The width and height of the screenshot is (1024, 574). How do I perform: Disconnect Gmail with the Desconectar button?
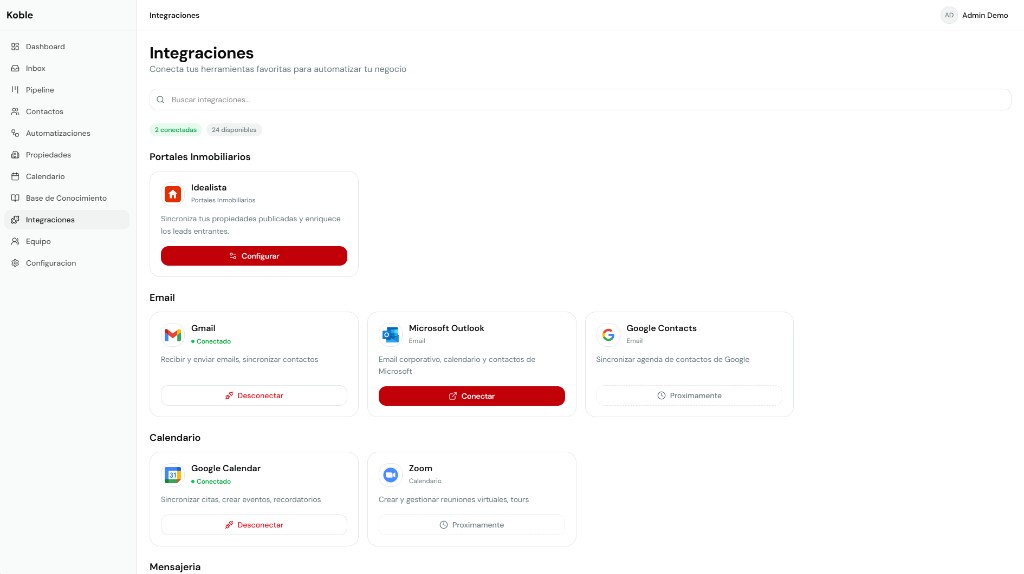254,396
